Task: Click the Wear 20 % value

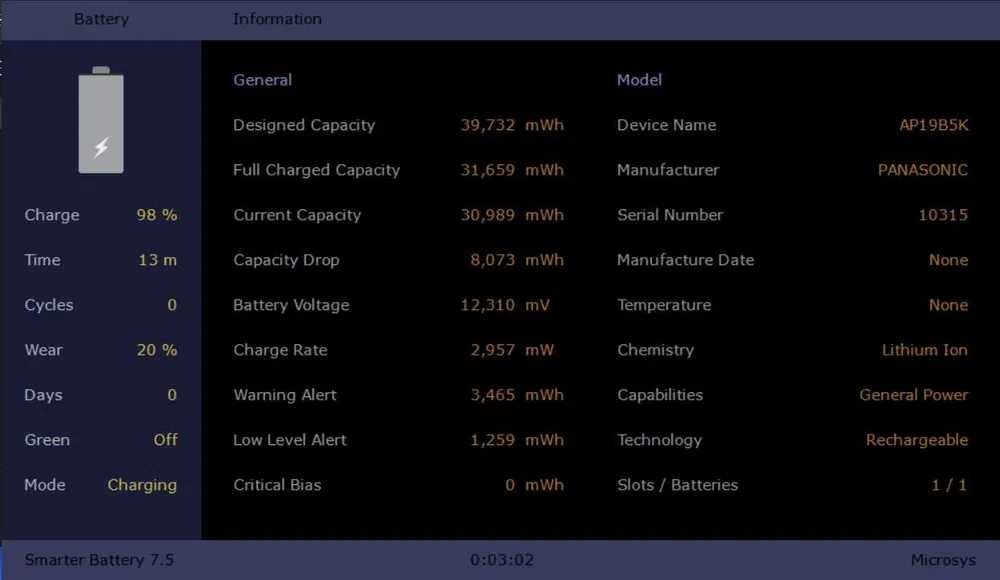Action: [x=156, y=350]
